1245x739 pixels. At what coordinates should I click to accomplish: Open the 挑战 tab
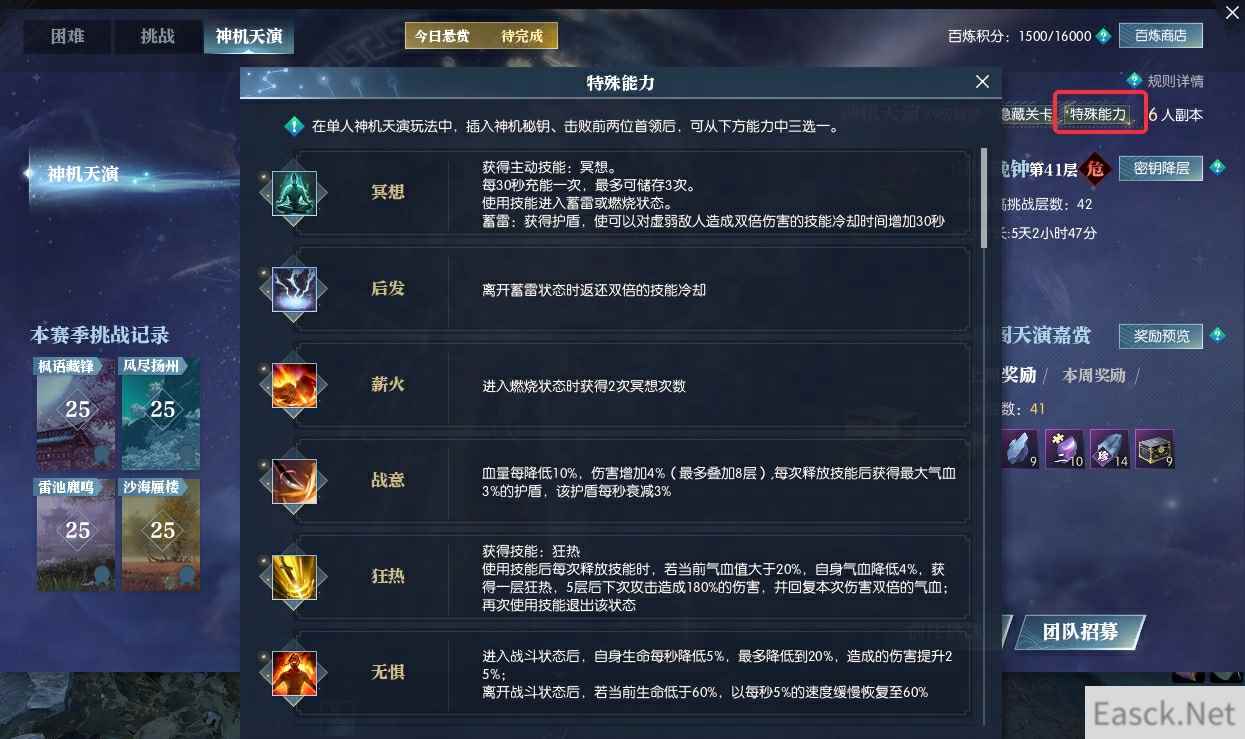click(157, 37)
